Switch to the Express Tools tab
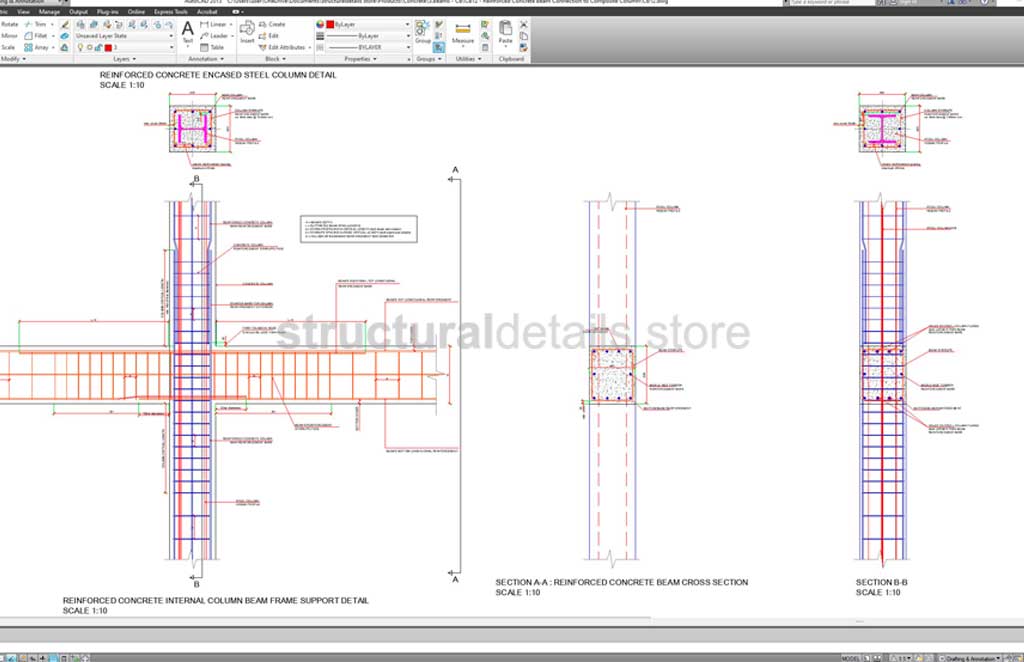The height and width of the screenshot is (662, 1024). [171, 11]
